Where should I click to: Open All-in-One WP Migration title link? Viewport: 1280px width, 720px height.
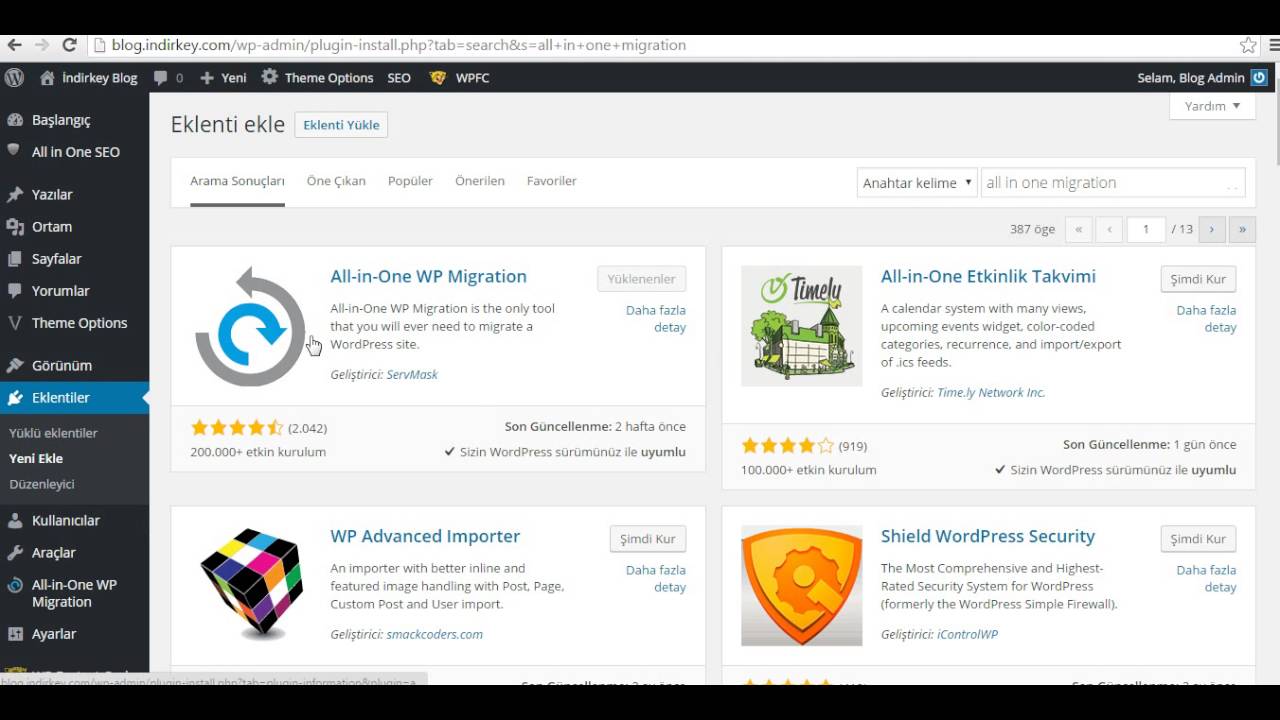(x=428, y=277)
